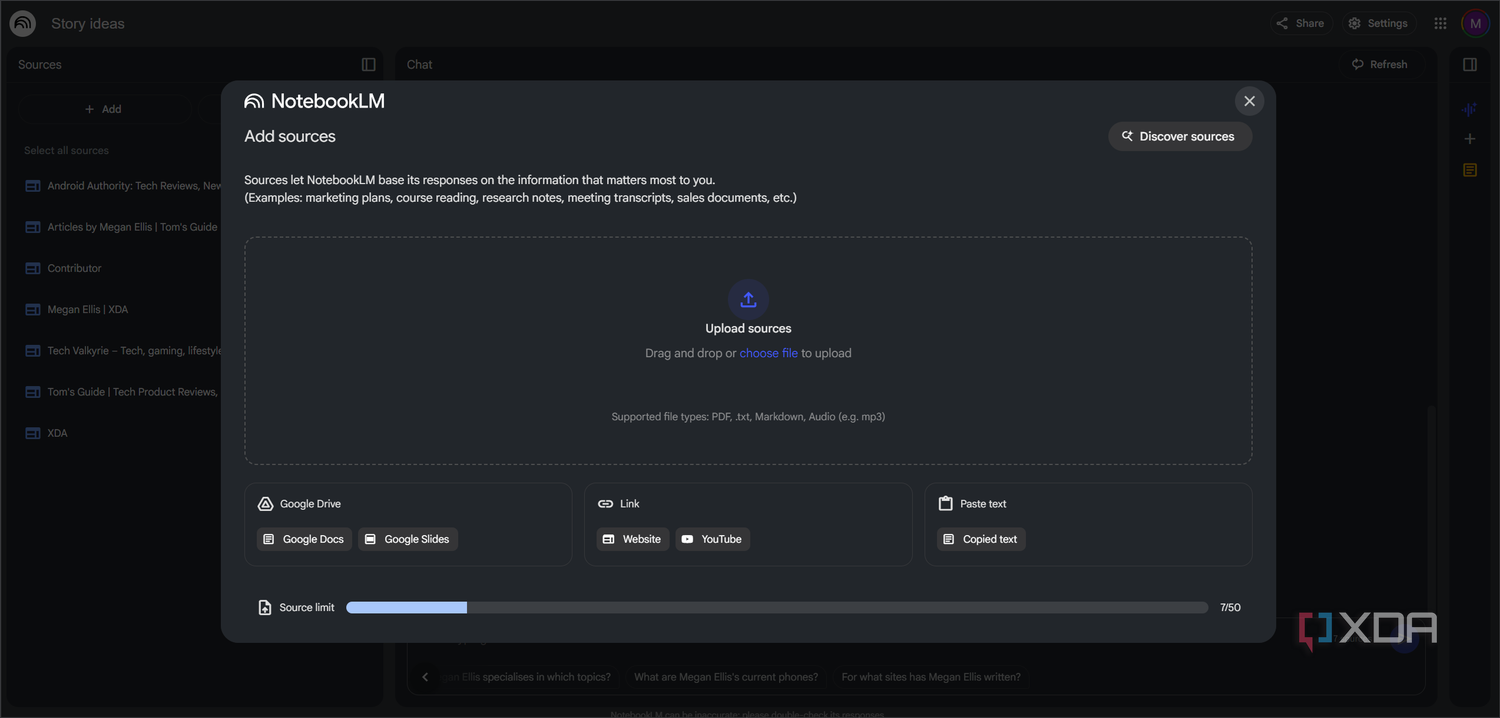Open the Google apps grid
Screen dimensions: 1500x718
click(x=1440, y=23)
